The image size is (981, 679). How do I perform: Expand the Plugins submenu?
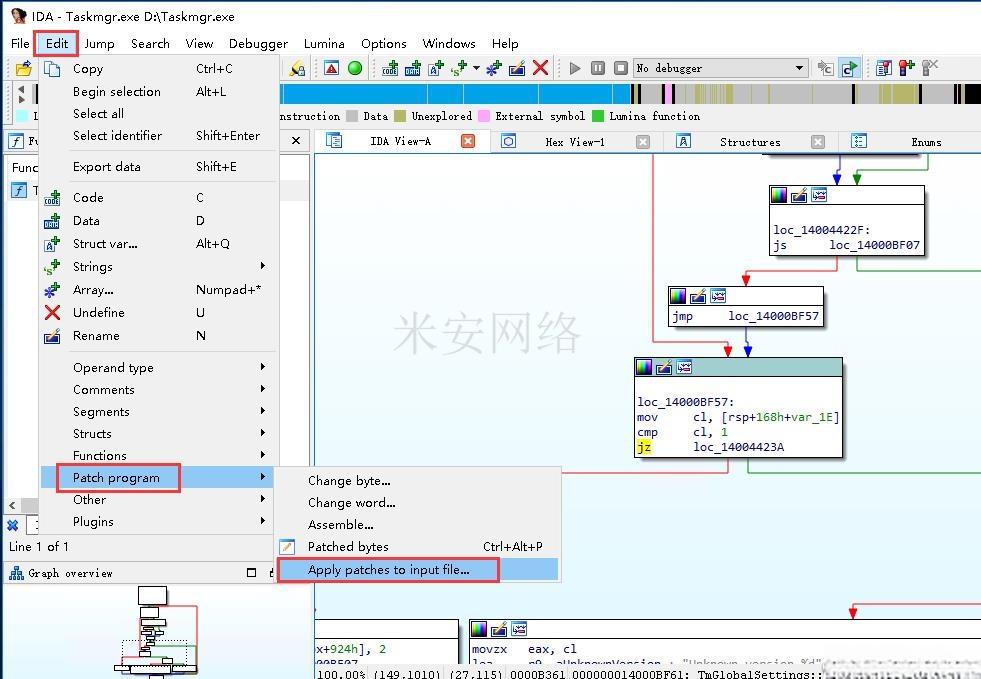pyautogui.click(x=160, y=521)
